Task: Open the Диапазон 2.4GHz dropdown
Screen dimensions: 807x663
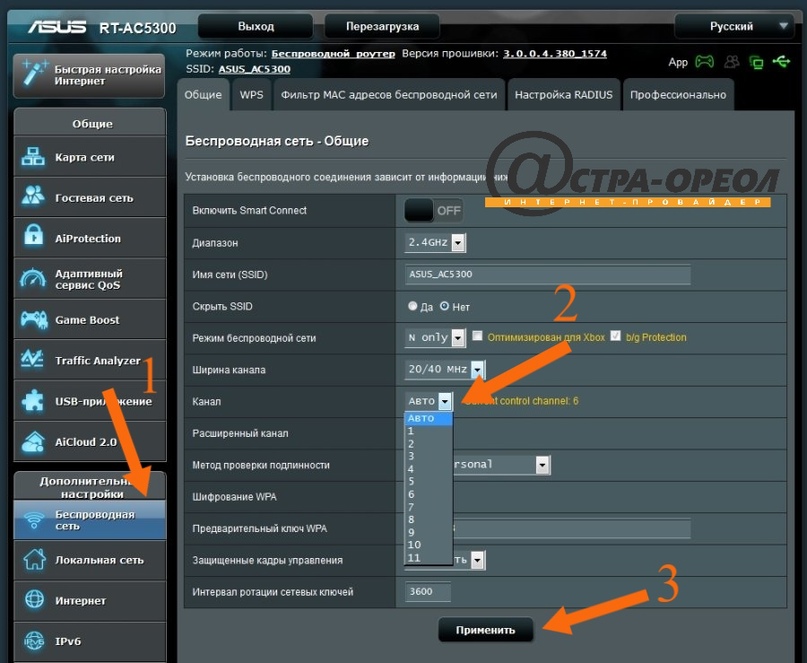Action: click(435, 242)
